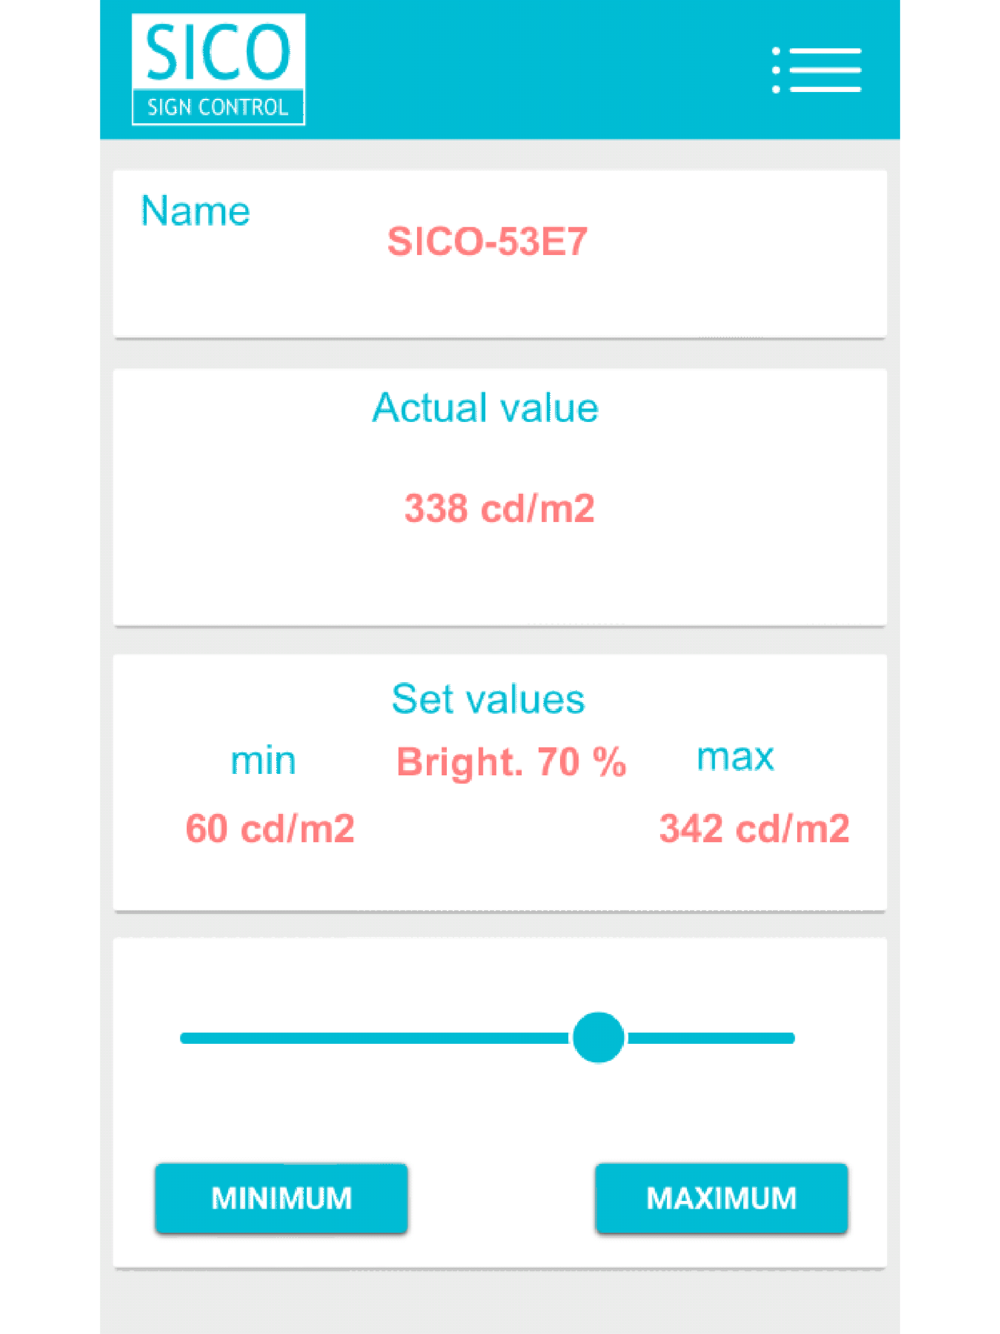
Task: Click the Actual value card panel
Action: tap(500, 497)
